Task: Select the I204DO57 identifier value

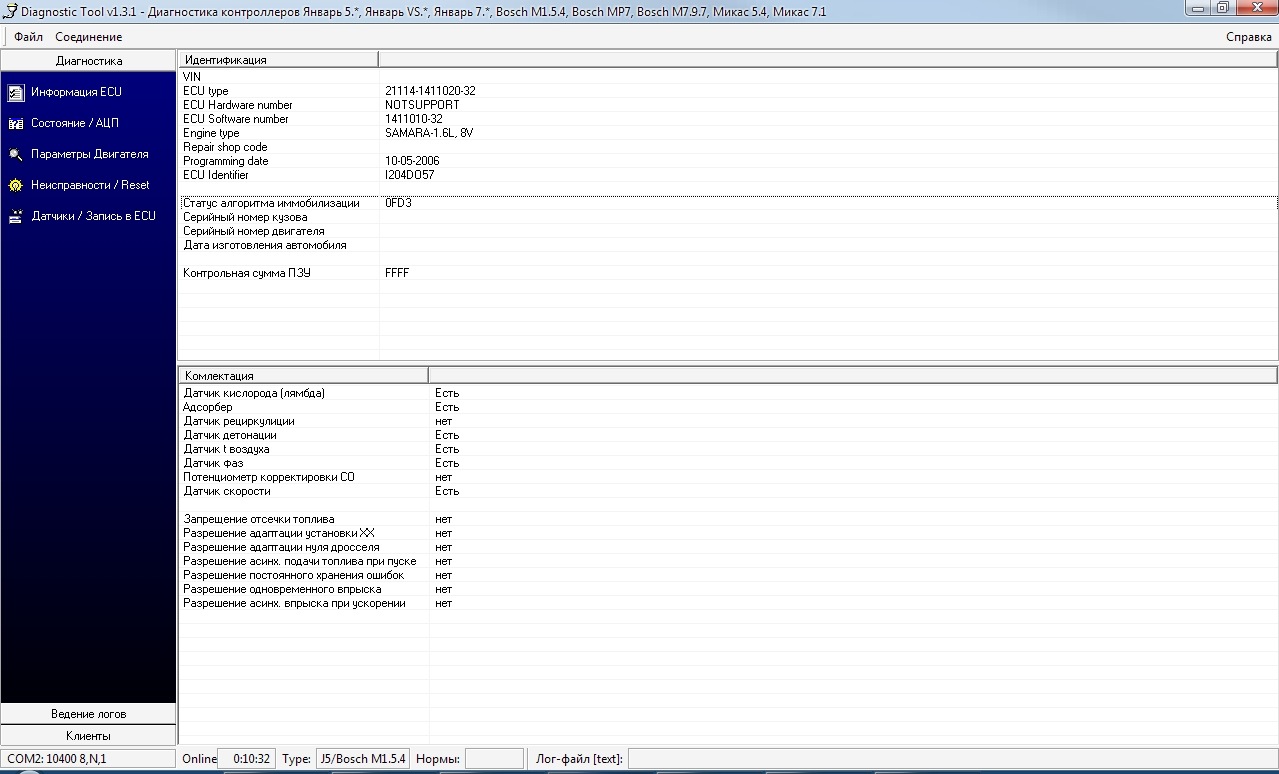Action: pyautogui.click(x=410, y=175)
